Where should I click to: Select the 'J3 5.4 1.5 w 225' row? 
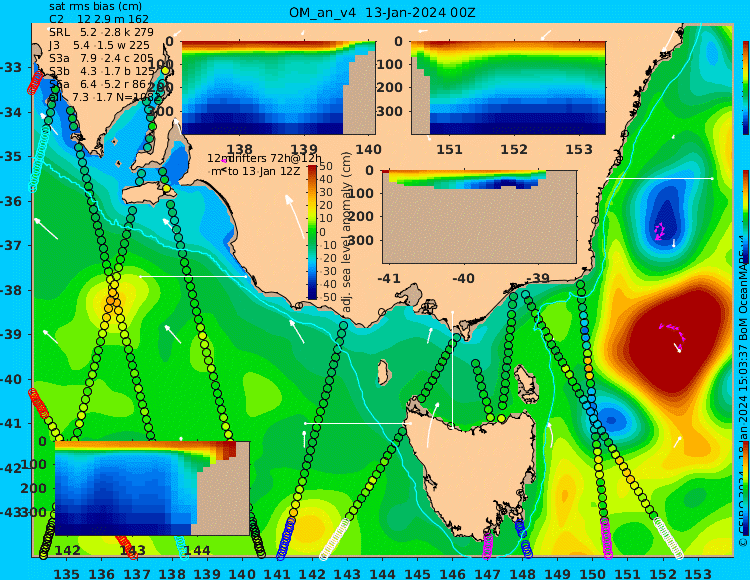pyautogui.click(x=99, y=45)
